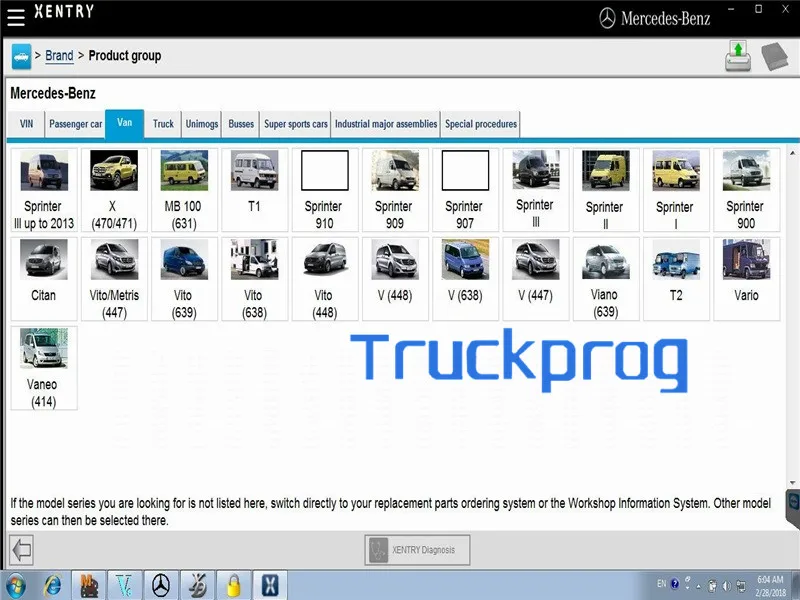Click the Brand breadcrumb link
Screen dimensions: 800x600
click(x=59, y=56)
